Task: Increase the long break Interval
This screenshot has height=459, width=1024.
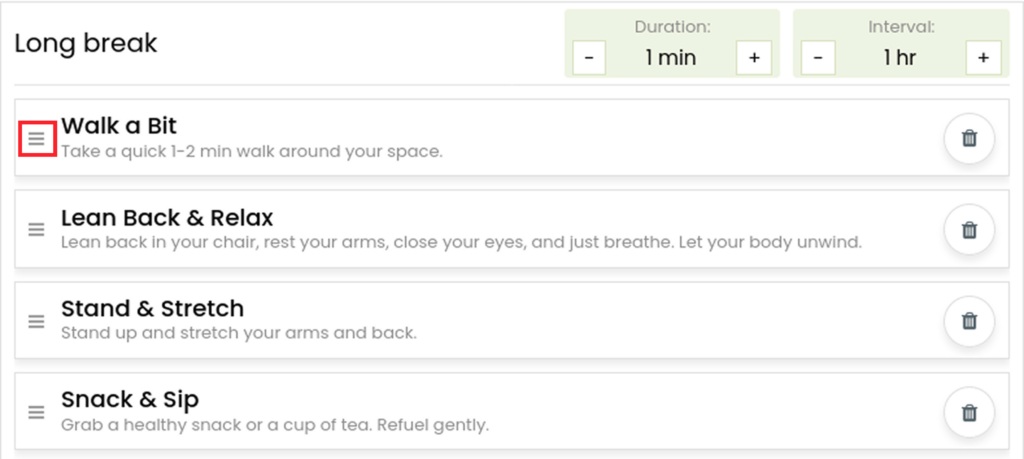Action: 983,57
